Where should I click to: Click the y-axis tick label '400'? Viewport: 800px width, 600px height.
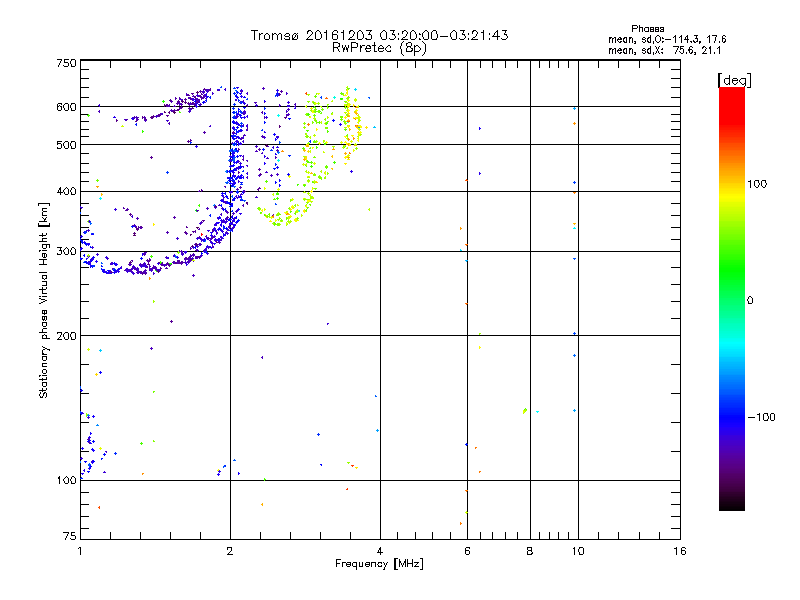pyautogui.click(x=66, y=192)
